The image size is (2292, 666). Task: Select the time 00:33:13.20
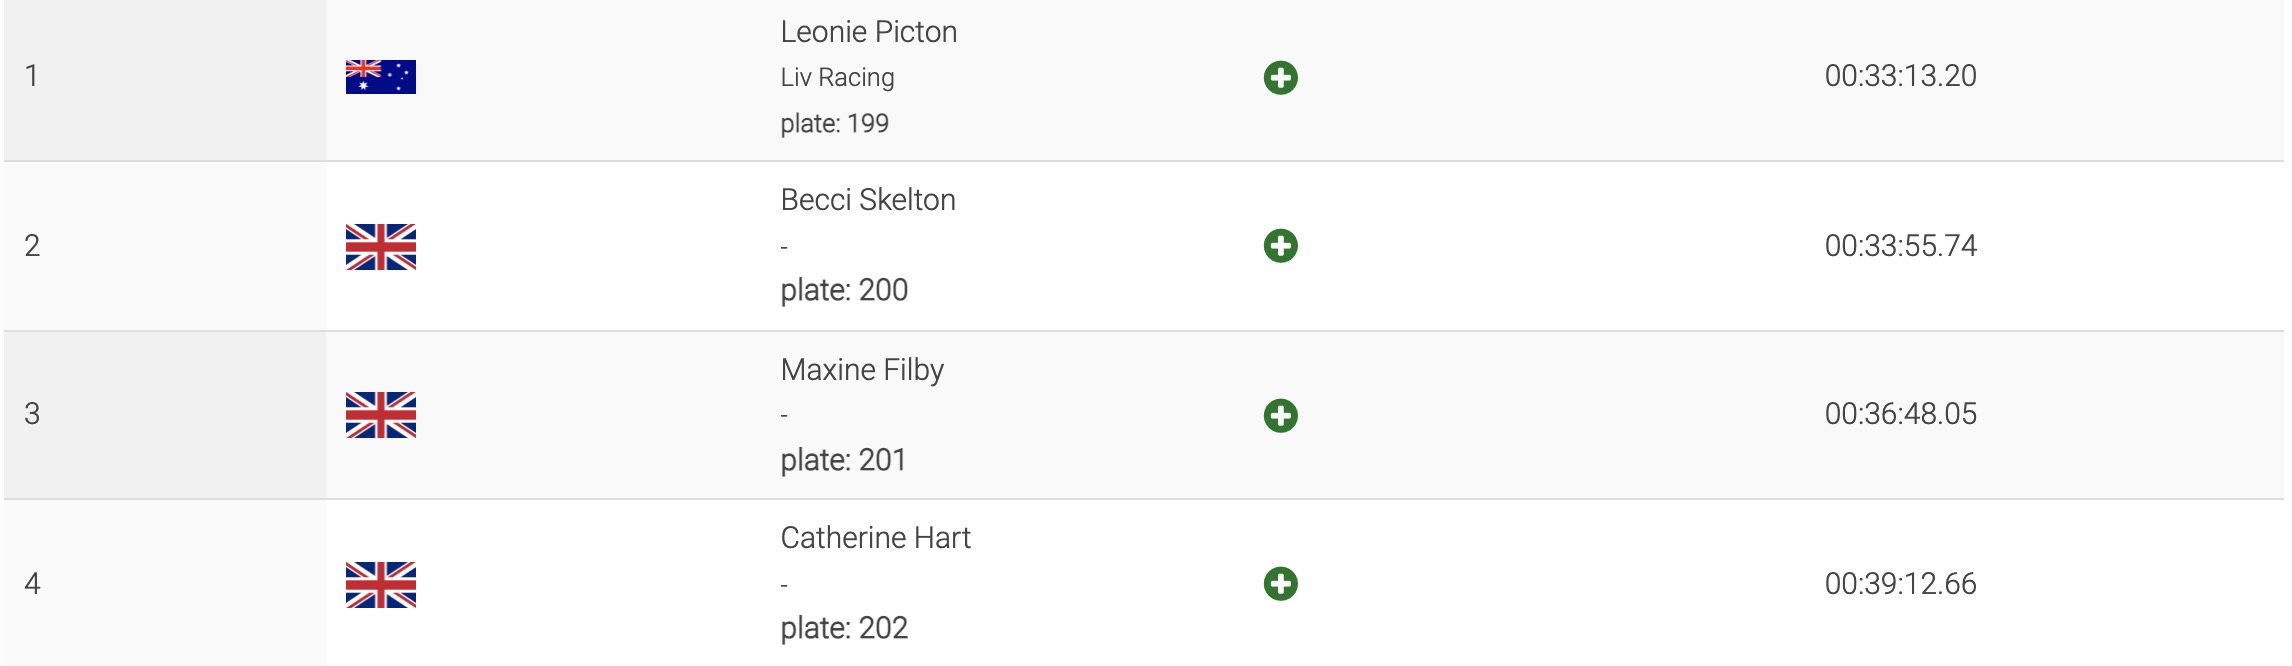(1900, 76)
